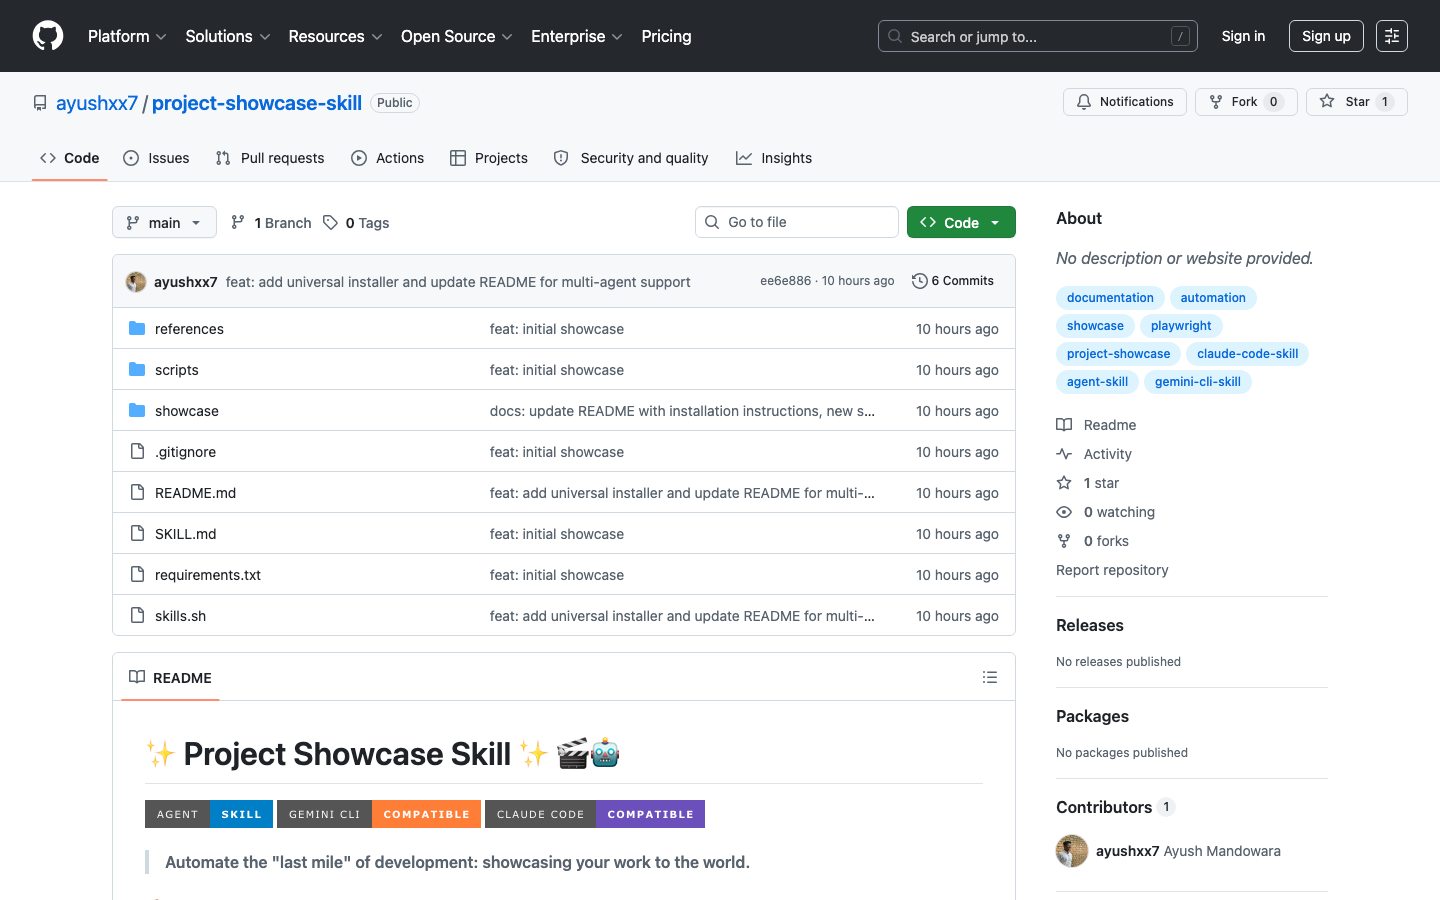Image resolution: width=1440 pixels, height=900 pixels.
Task: Open latest commit message about universal installer
Action: tap(458, 282)
